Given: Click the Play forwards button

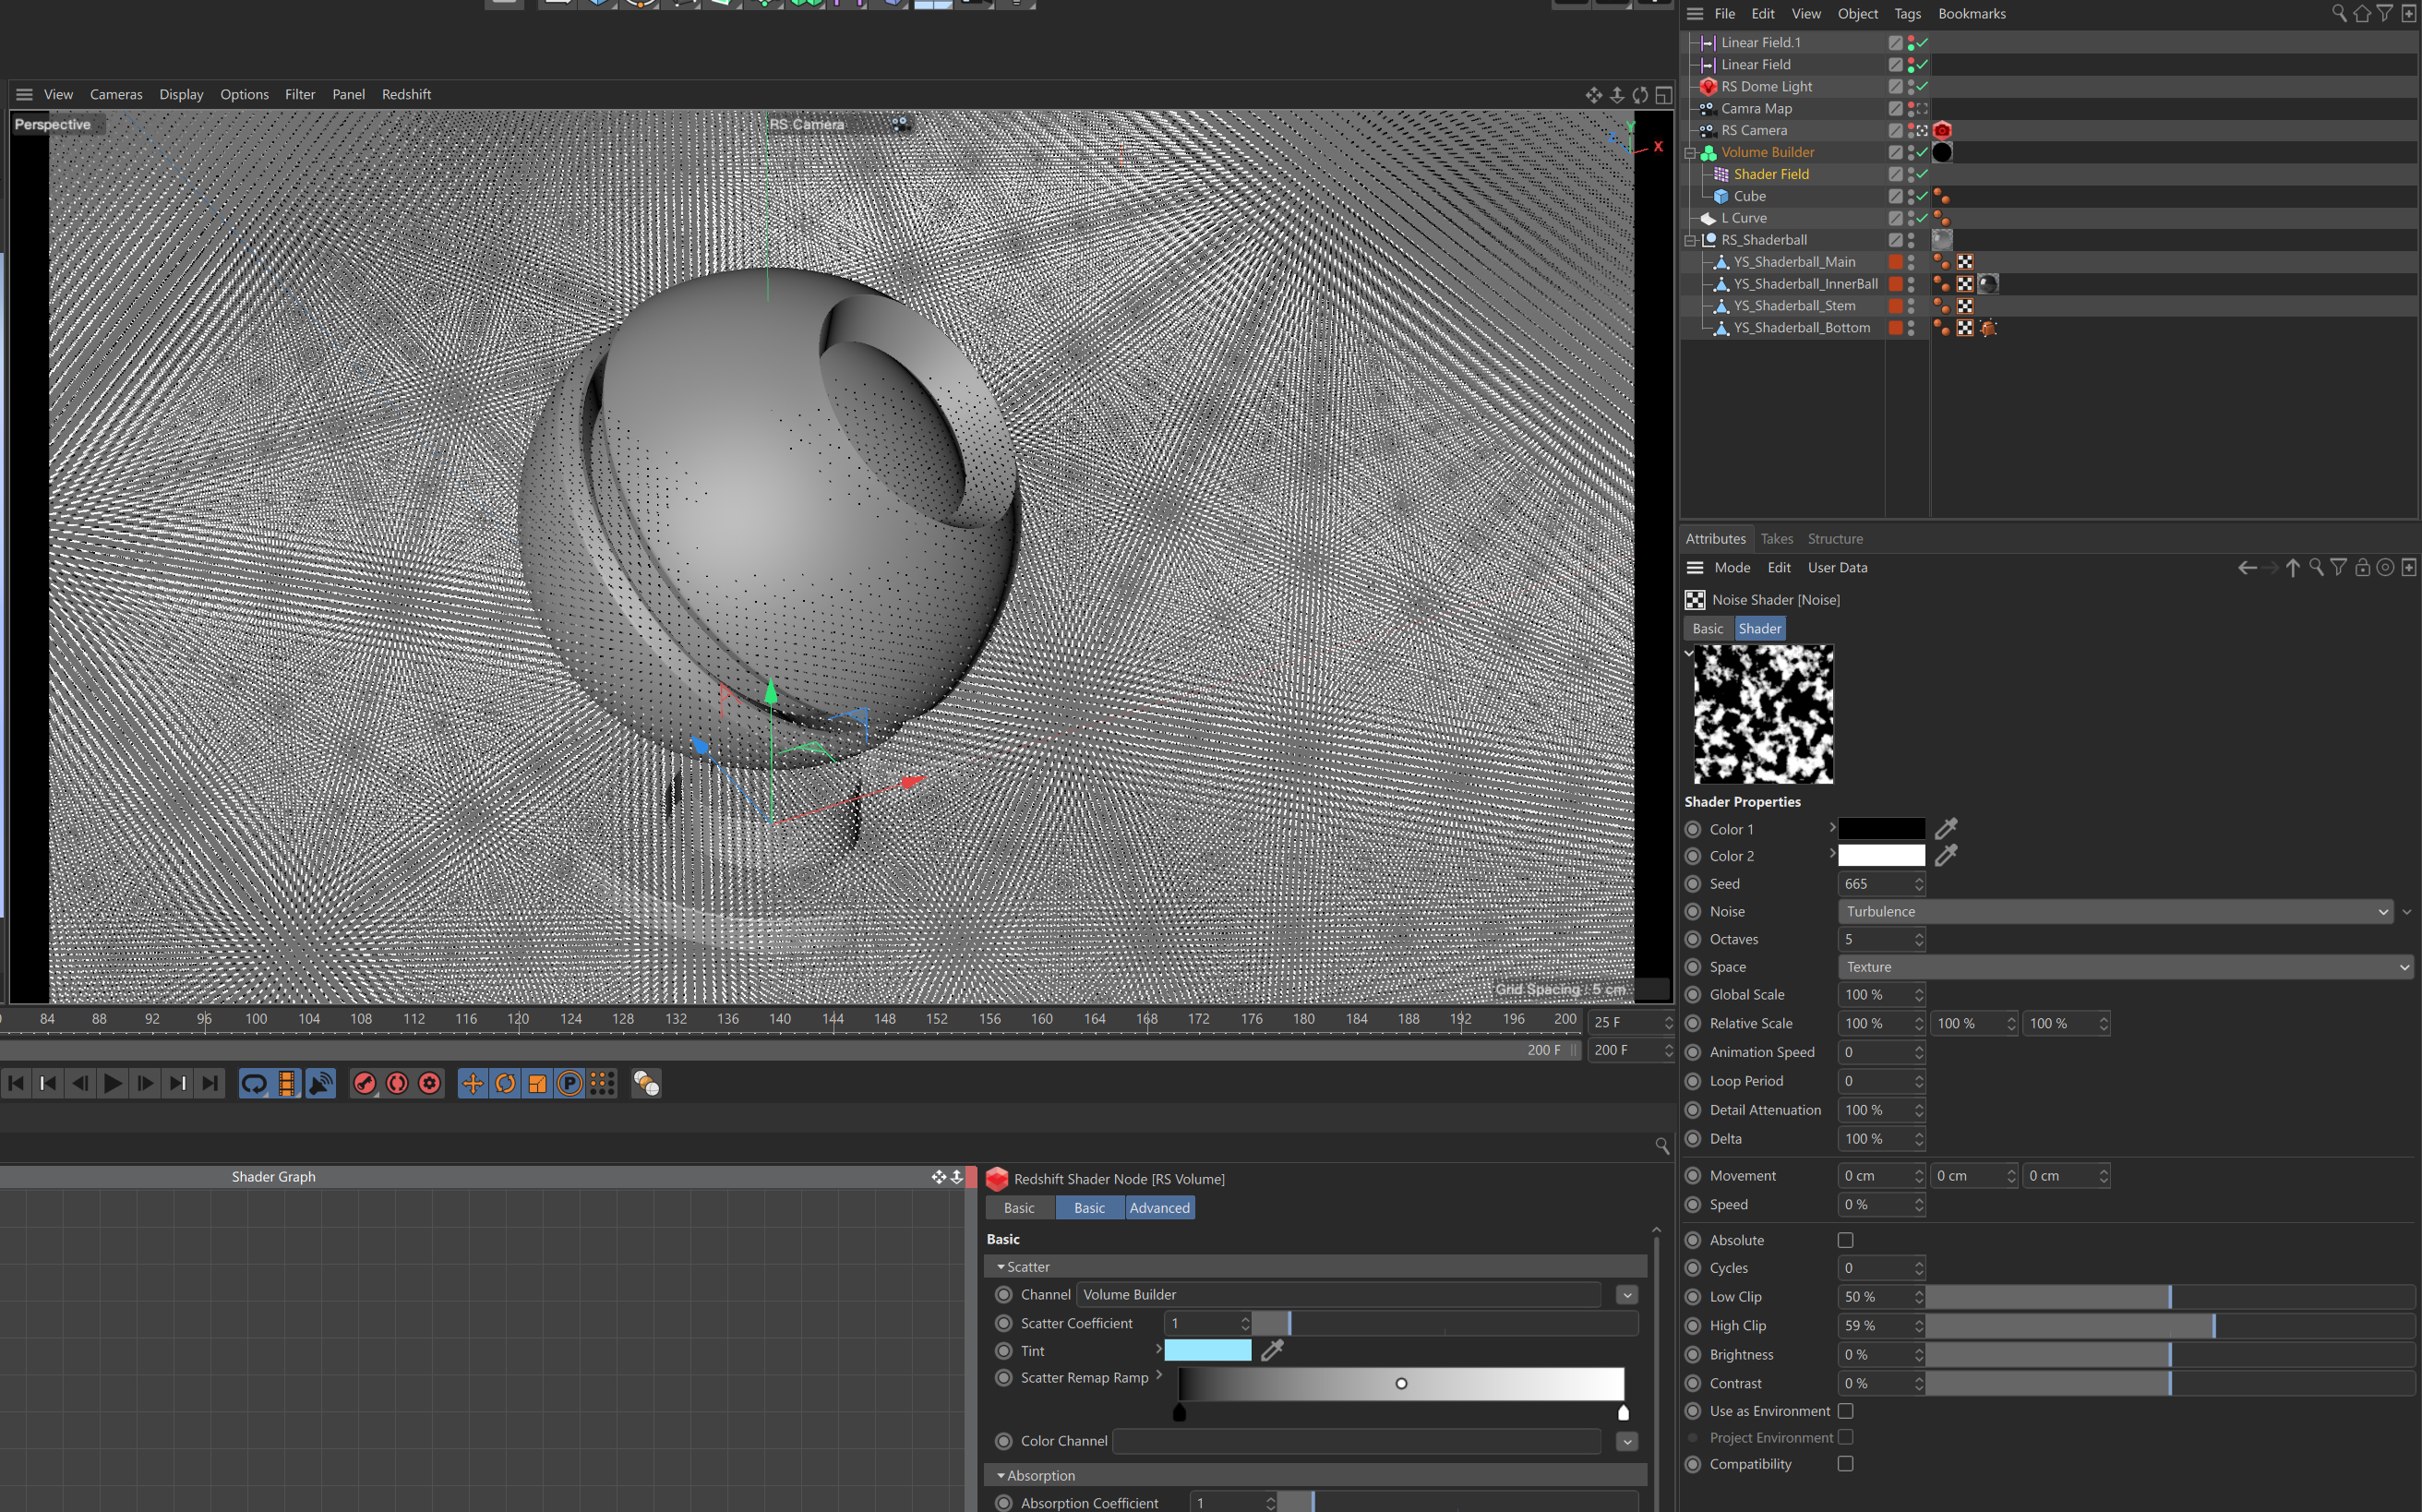Looking at the screenshot, I should click(113, 1083).
